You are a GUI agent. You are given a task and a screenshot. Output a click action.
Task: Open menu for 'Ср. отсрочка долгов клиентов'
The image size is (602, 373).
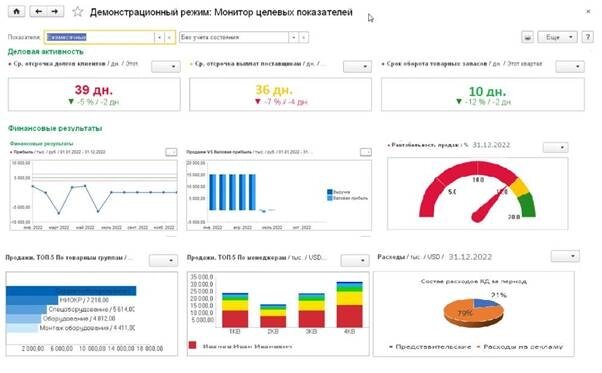pos(165,66)
